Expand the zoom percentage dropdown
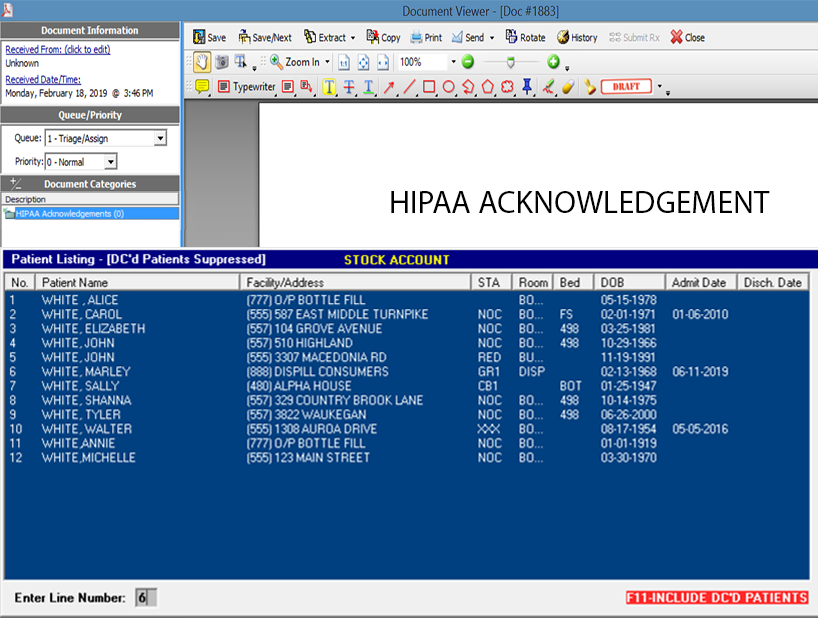818x618 pixels. (452, 62)
